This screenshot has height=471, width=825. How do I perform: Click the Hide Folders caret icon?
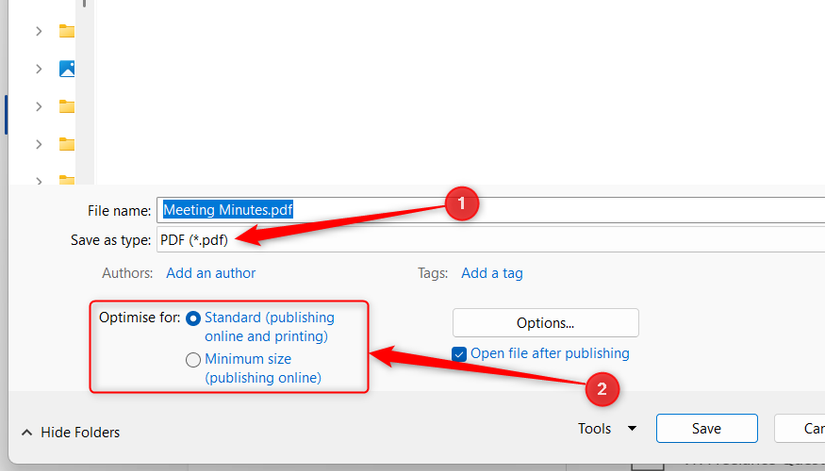[x=27, y=433]
